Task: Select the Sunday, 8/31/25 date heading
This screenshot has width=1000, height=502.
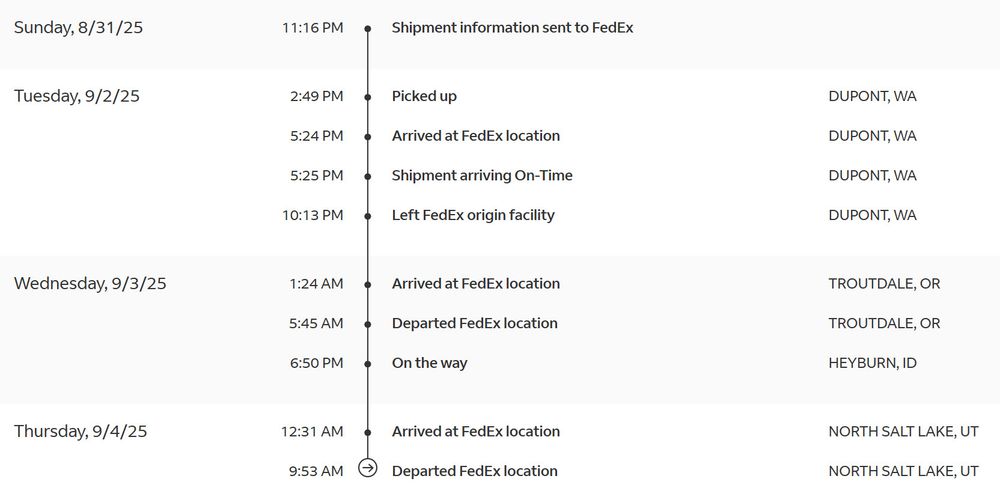Action: tap(78, 28)
